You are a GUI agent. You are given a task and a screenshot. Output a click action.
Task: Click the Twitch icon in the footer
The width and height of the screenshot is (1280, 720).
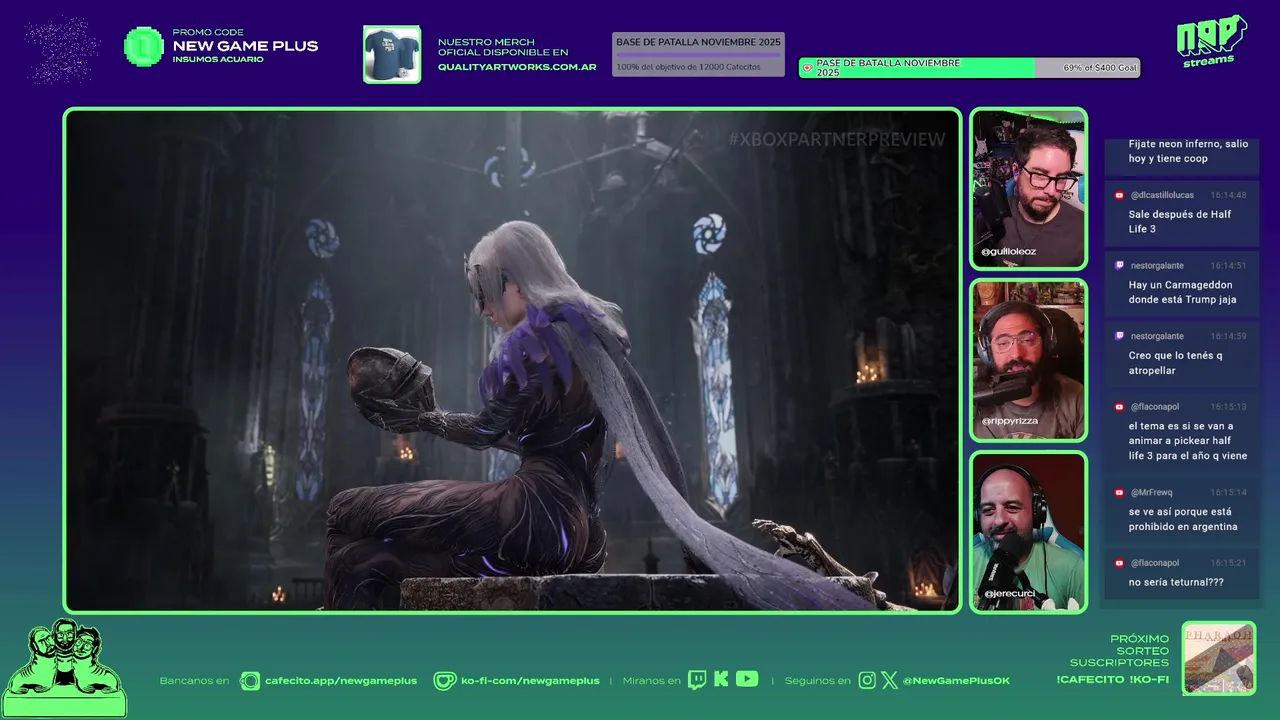(x=697, y=680)
